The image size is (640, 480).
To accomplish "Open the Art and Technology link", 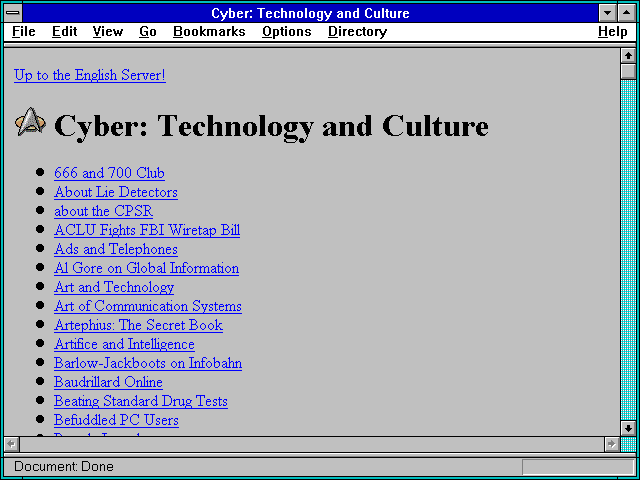I will click(x=114, y=287).
